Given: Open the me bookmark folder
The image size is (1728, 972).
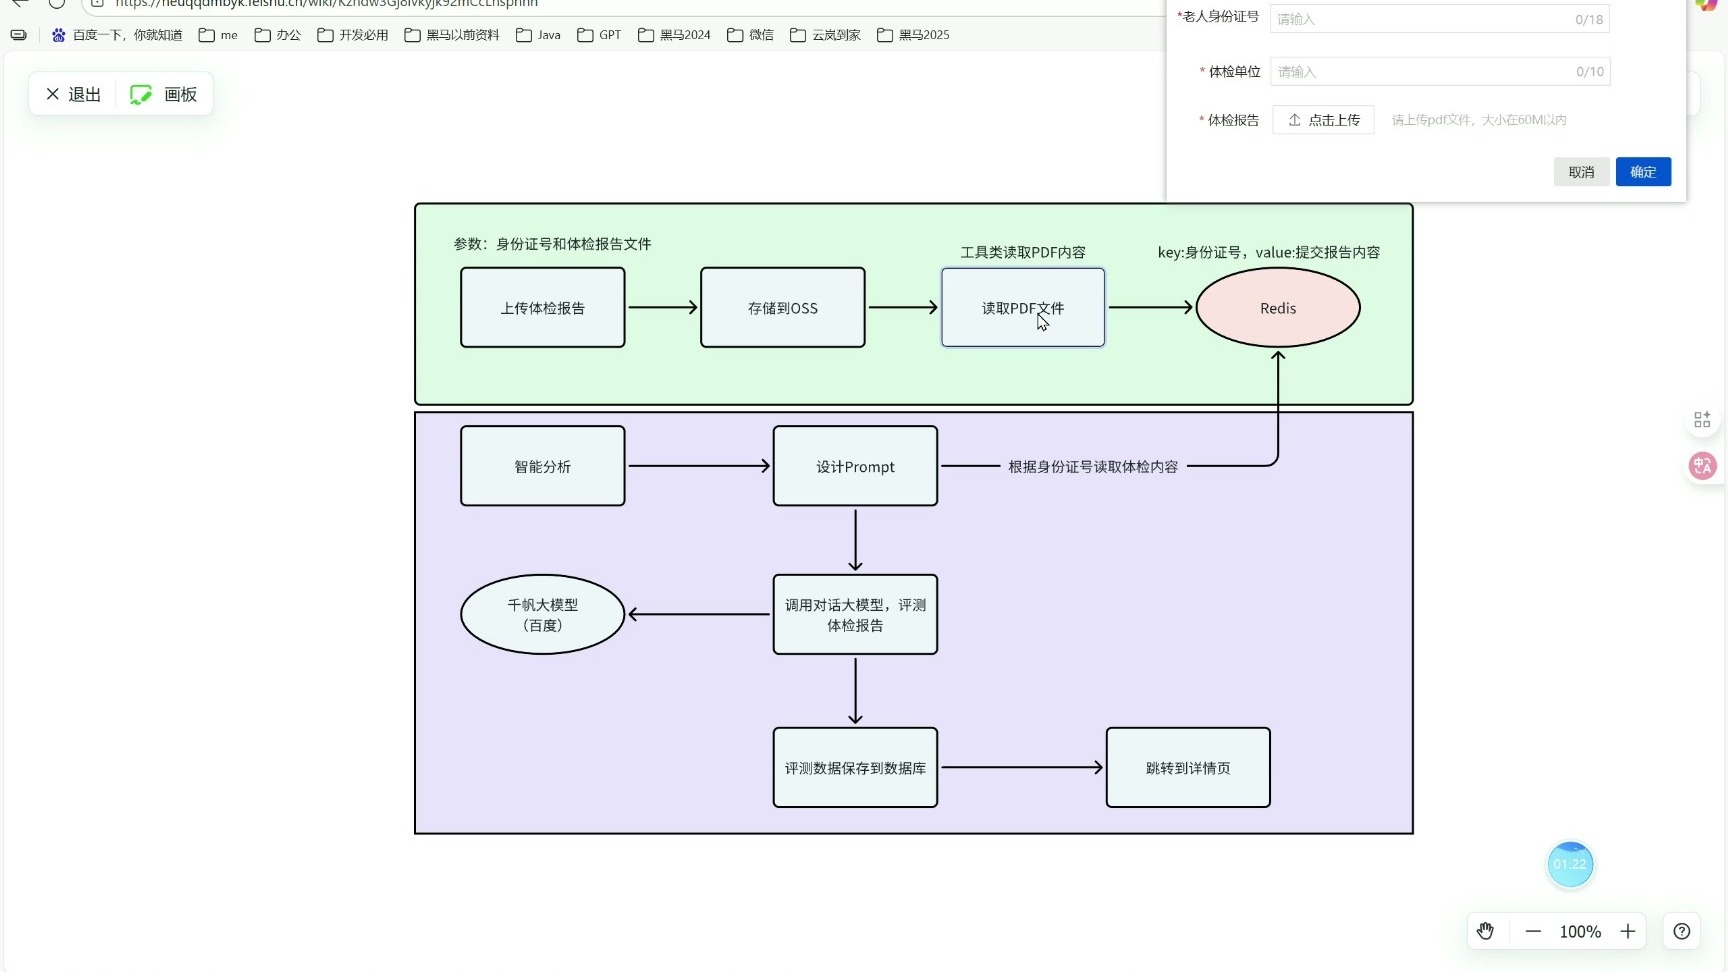Looking at the screenshot, I should (x=218, y=35).
